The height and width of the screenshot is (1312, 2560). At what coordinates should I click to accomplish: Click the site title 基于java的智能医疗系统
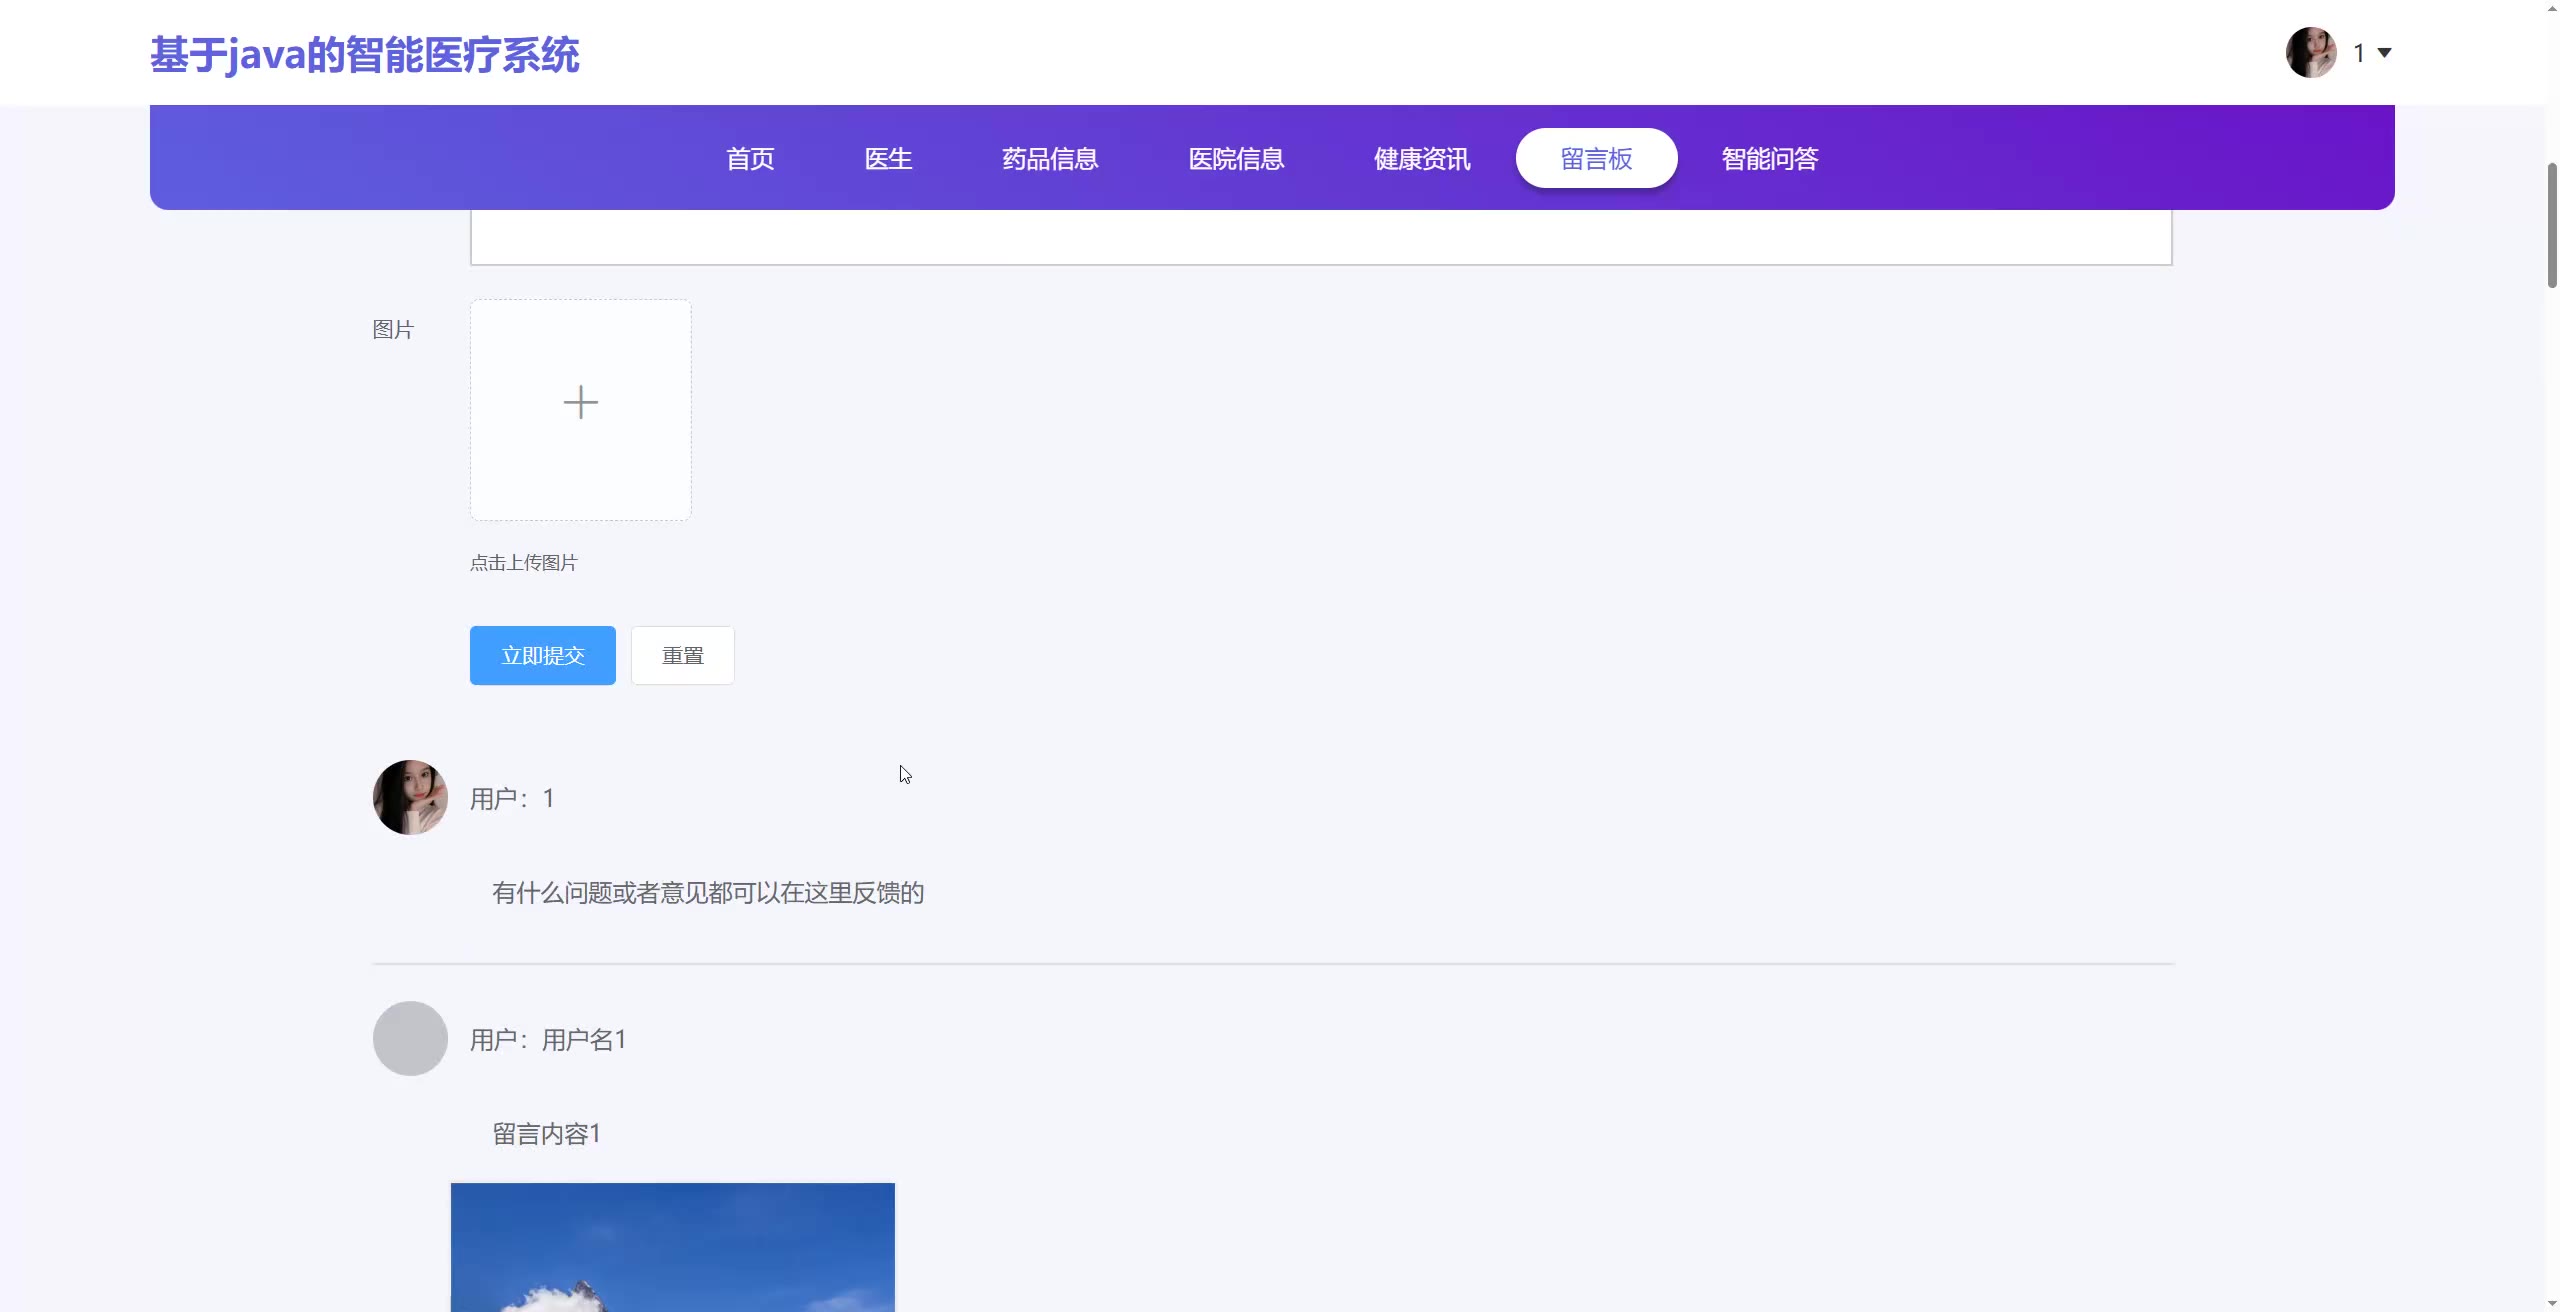pyautogui.click(x=364, y=55)
